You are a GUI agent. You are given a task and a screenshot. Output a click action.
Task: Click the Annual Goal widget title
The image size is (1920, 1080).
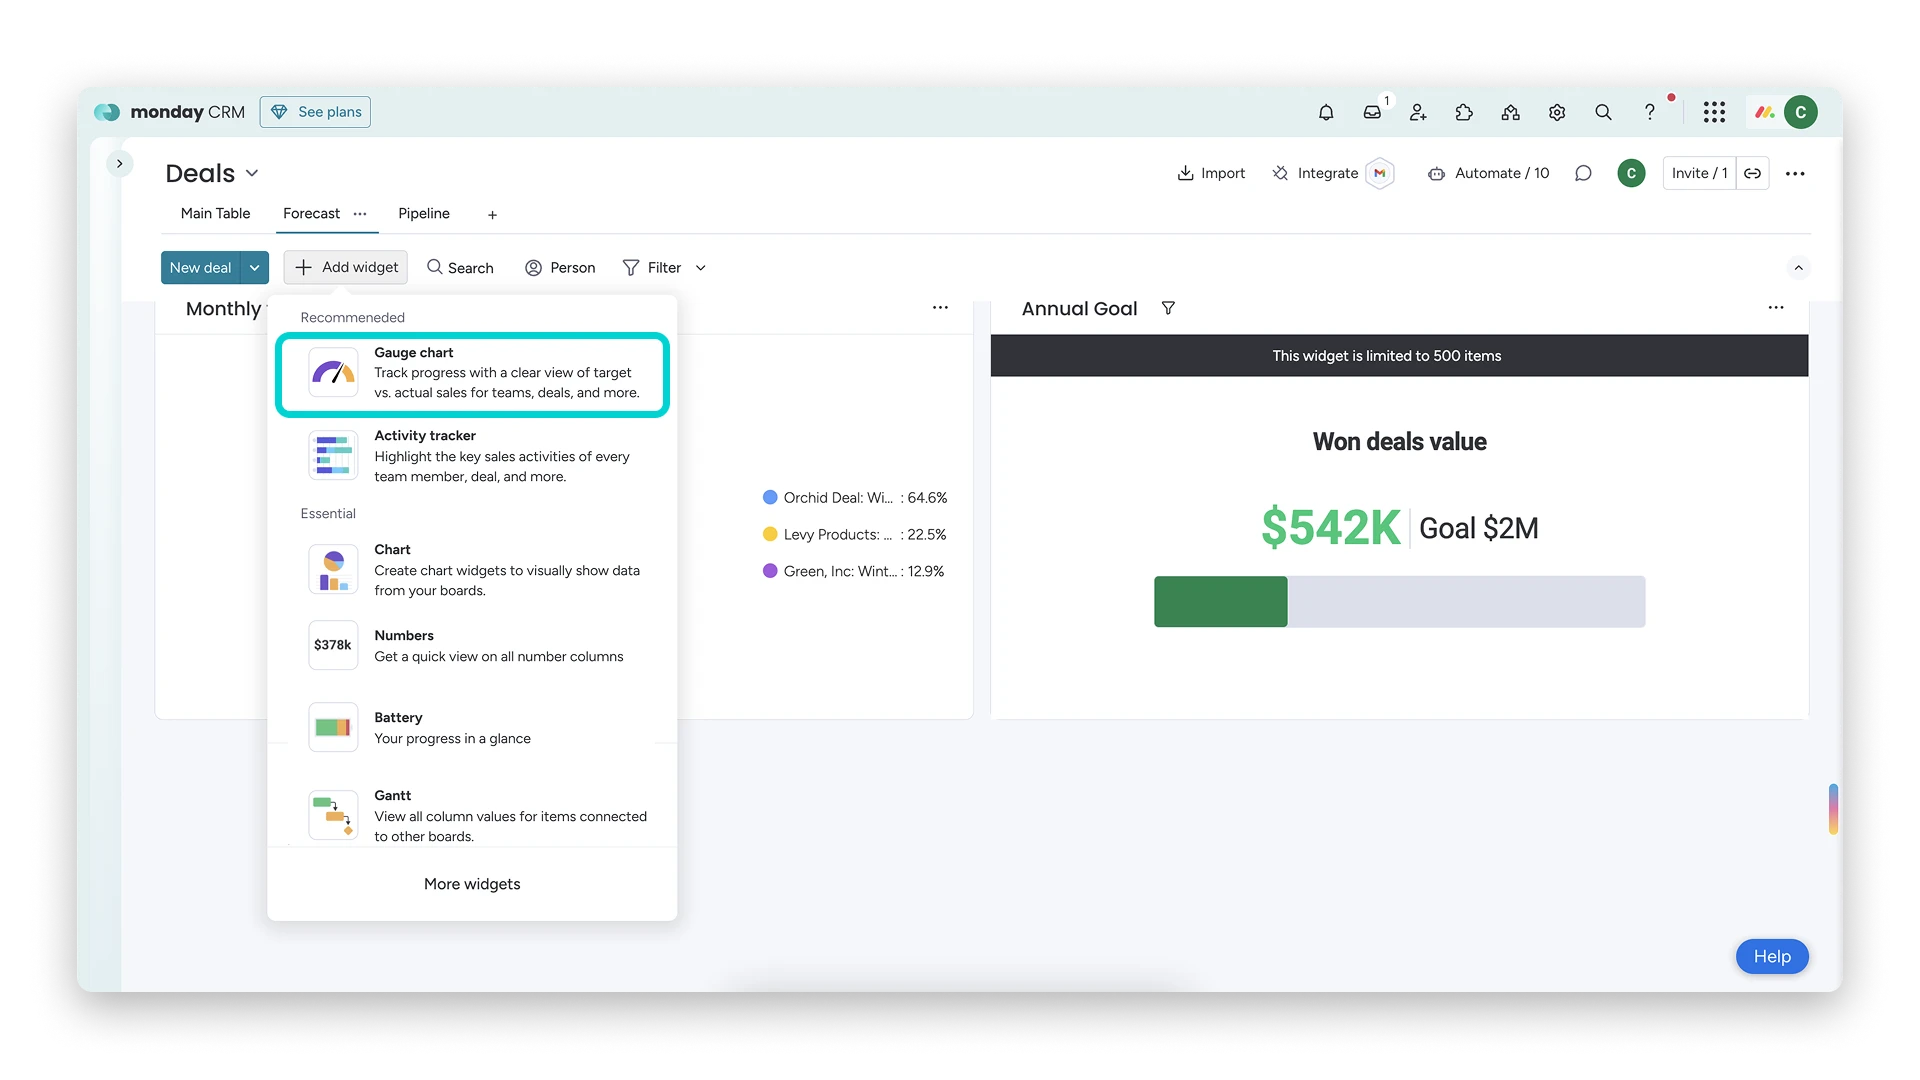pyautogui.click(x=1079, y=309)
